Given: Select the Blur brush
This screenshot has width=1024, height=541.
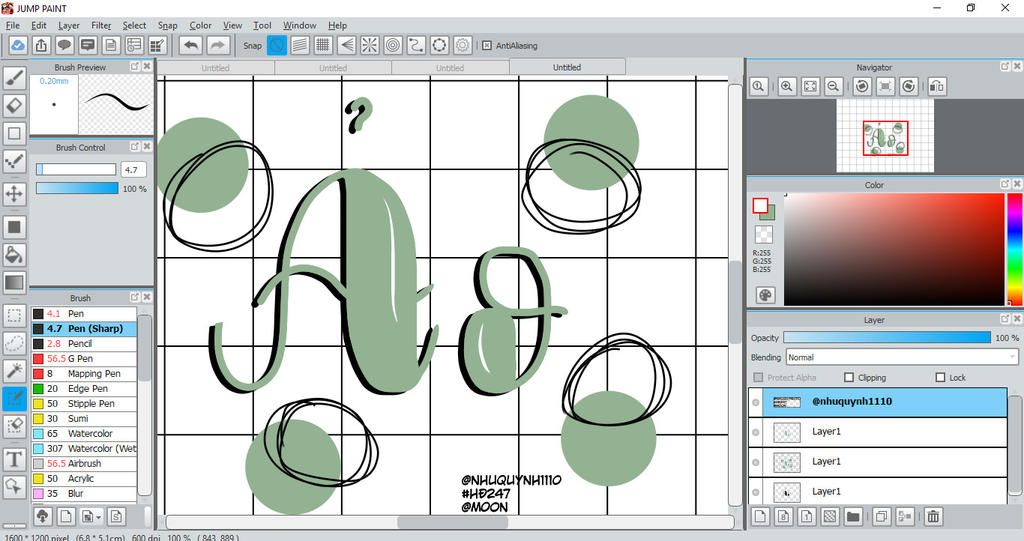Looking at the screenshot, I should click(84, 493).
